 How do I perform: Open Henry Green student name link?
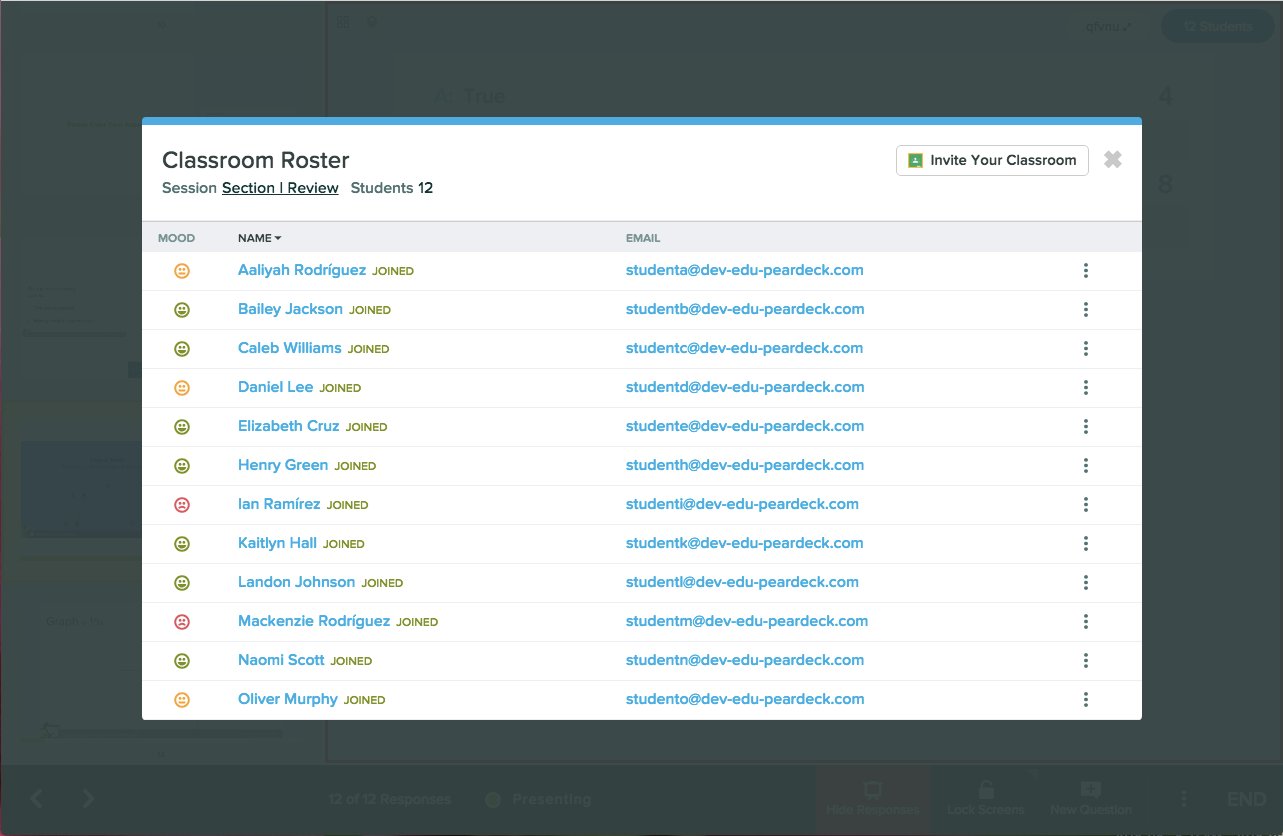[x=283, y=465]
